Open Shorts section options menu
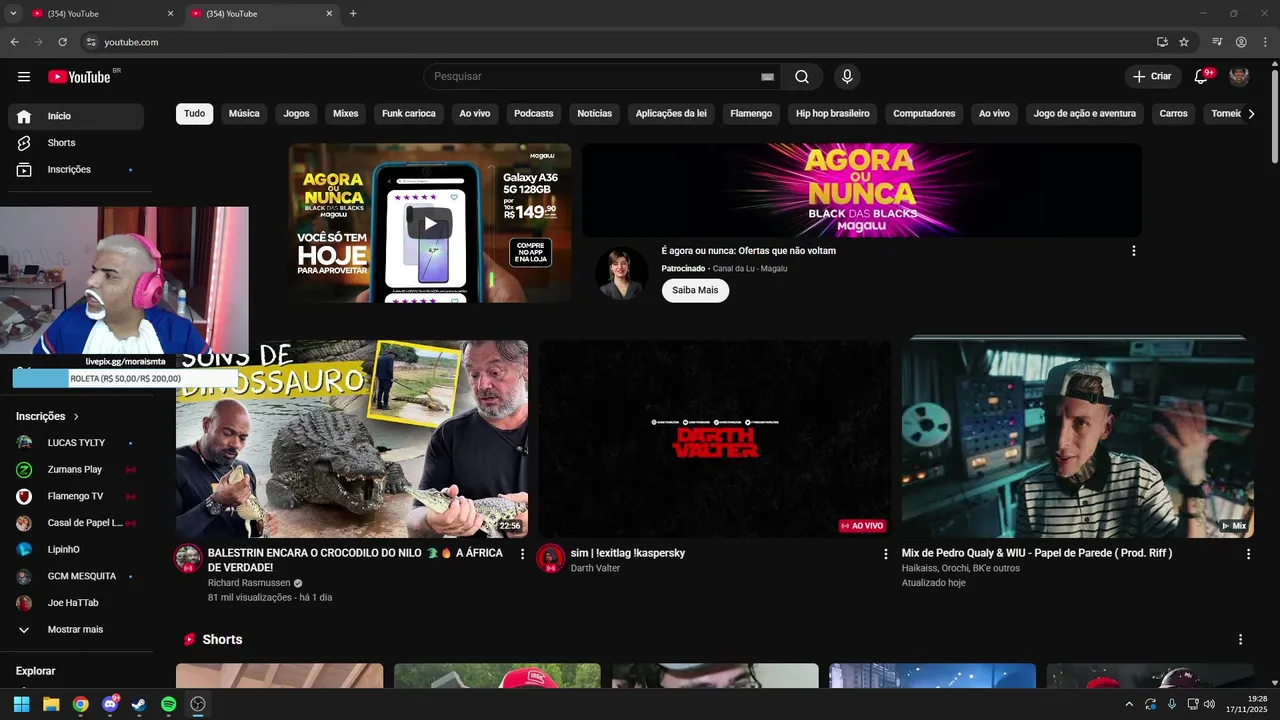Image resolution: width=1280 pixels, height=720 pixels. (1240, 640)
